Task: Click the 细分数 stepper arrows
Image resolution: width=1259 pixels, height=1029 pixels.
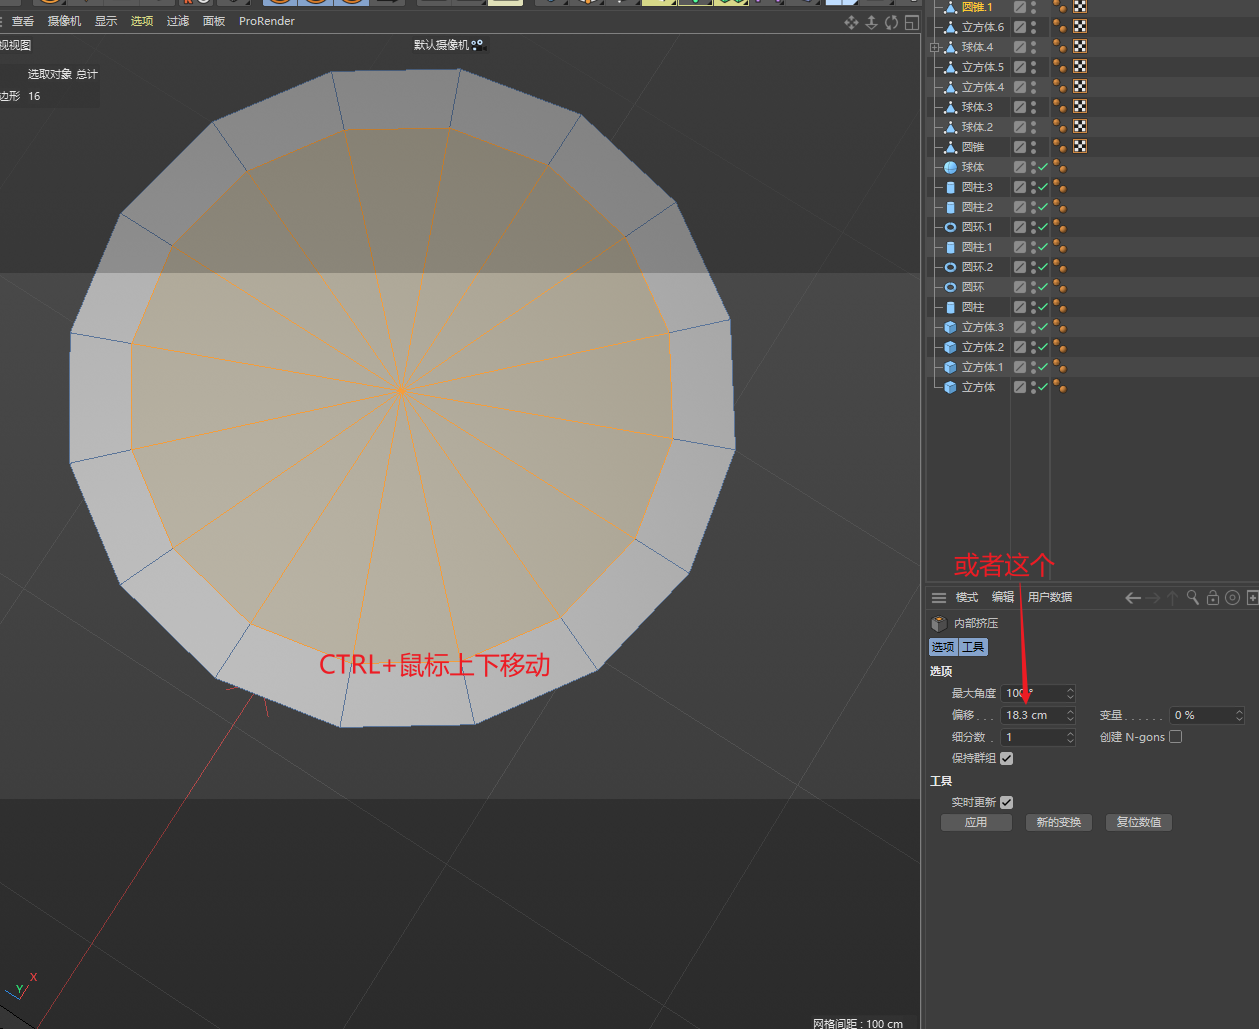Action: click(x=1070, y=737)
